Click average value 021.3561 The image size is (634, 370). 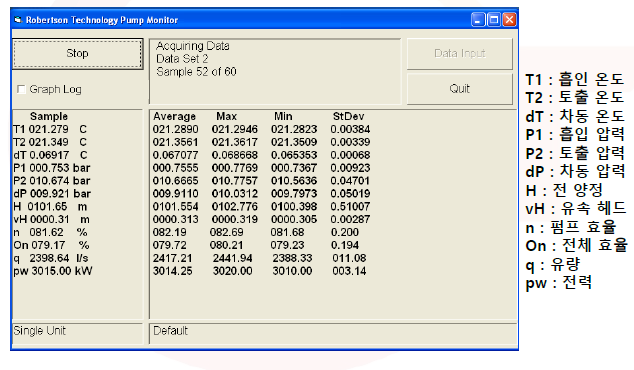coord(175,142)
